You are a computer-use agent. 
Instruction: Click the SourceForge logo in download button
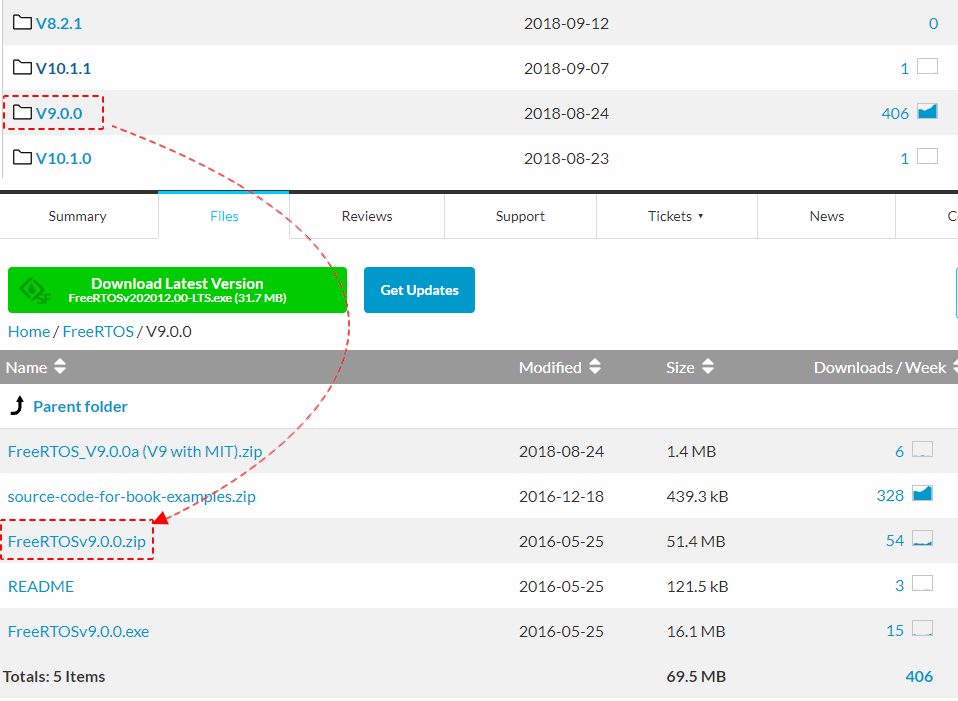pyautogui.click(x=34, y=290)
